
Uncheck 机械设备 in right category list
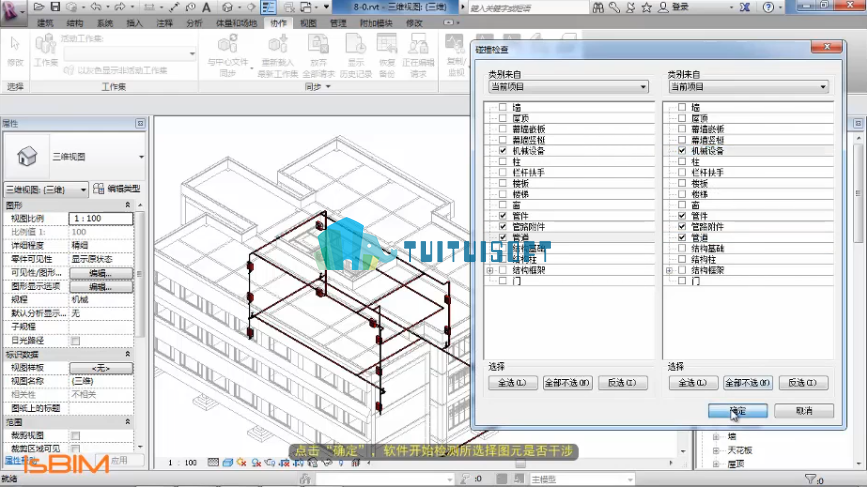pyautogui.click(x=682, y=150)
